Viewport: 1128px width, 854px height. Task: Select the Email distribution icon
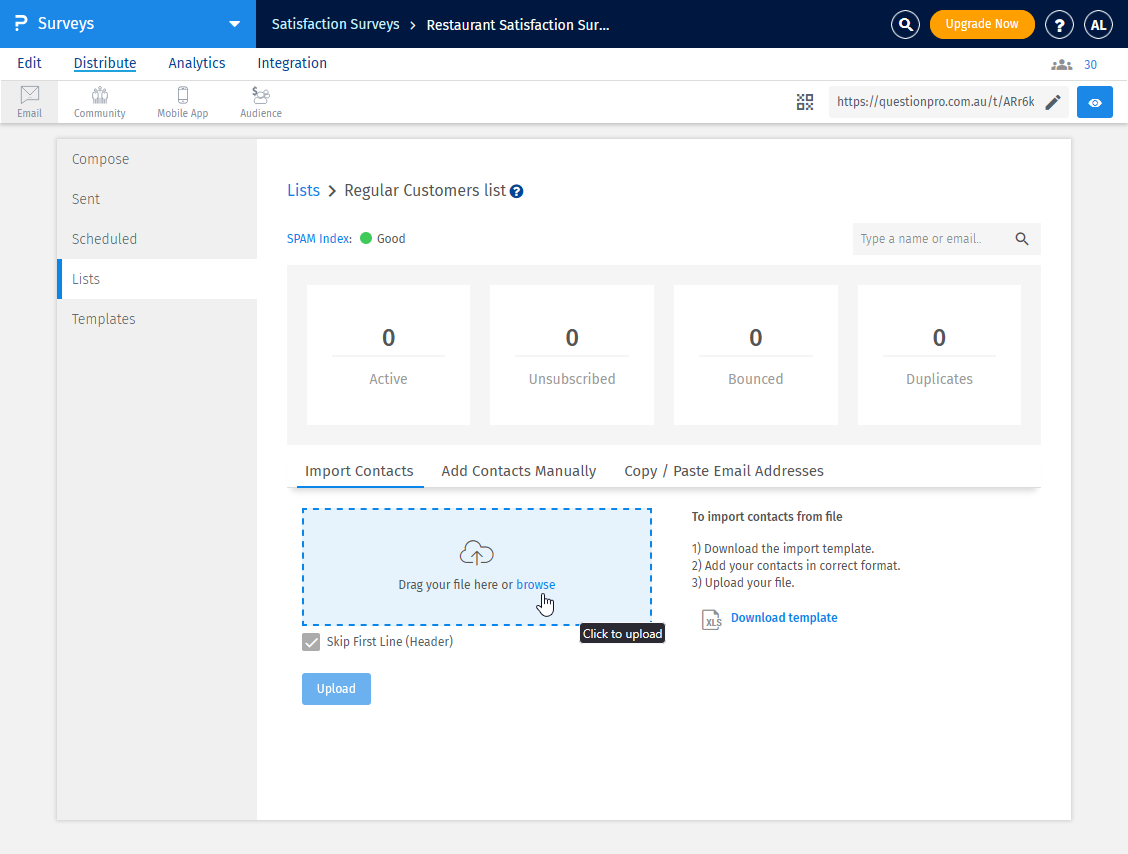click(29, 102)
